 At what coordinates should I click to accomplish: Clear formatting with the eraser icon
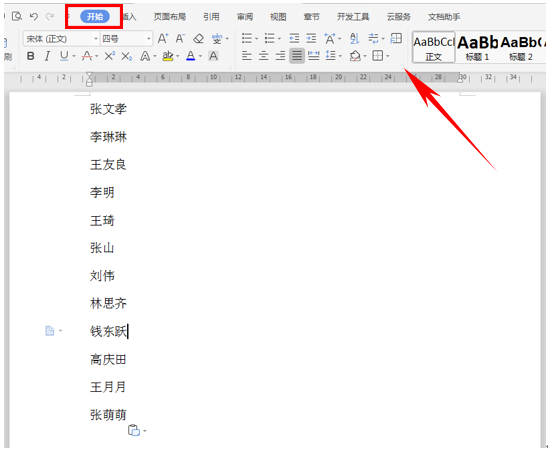click(199, 38)
